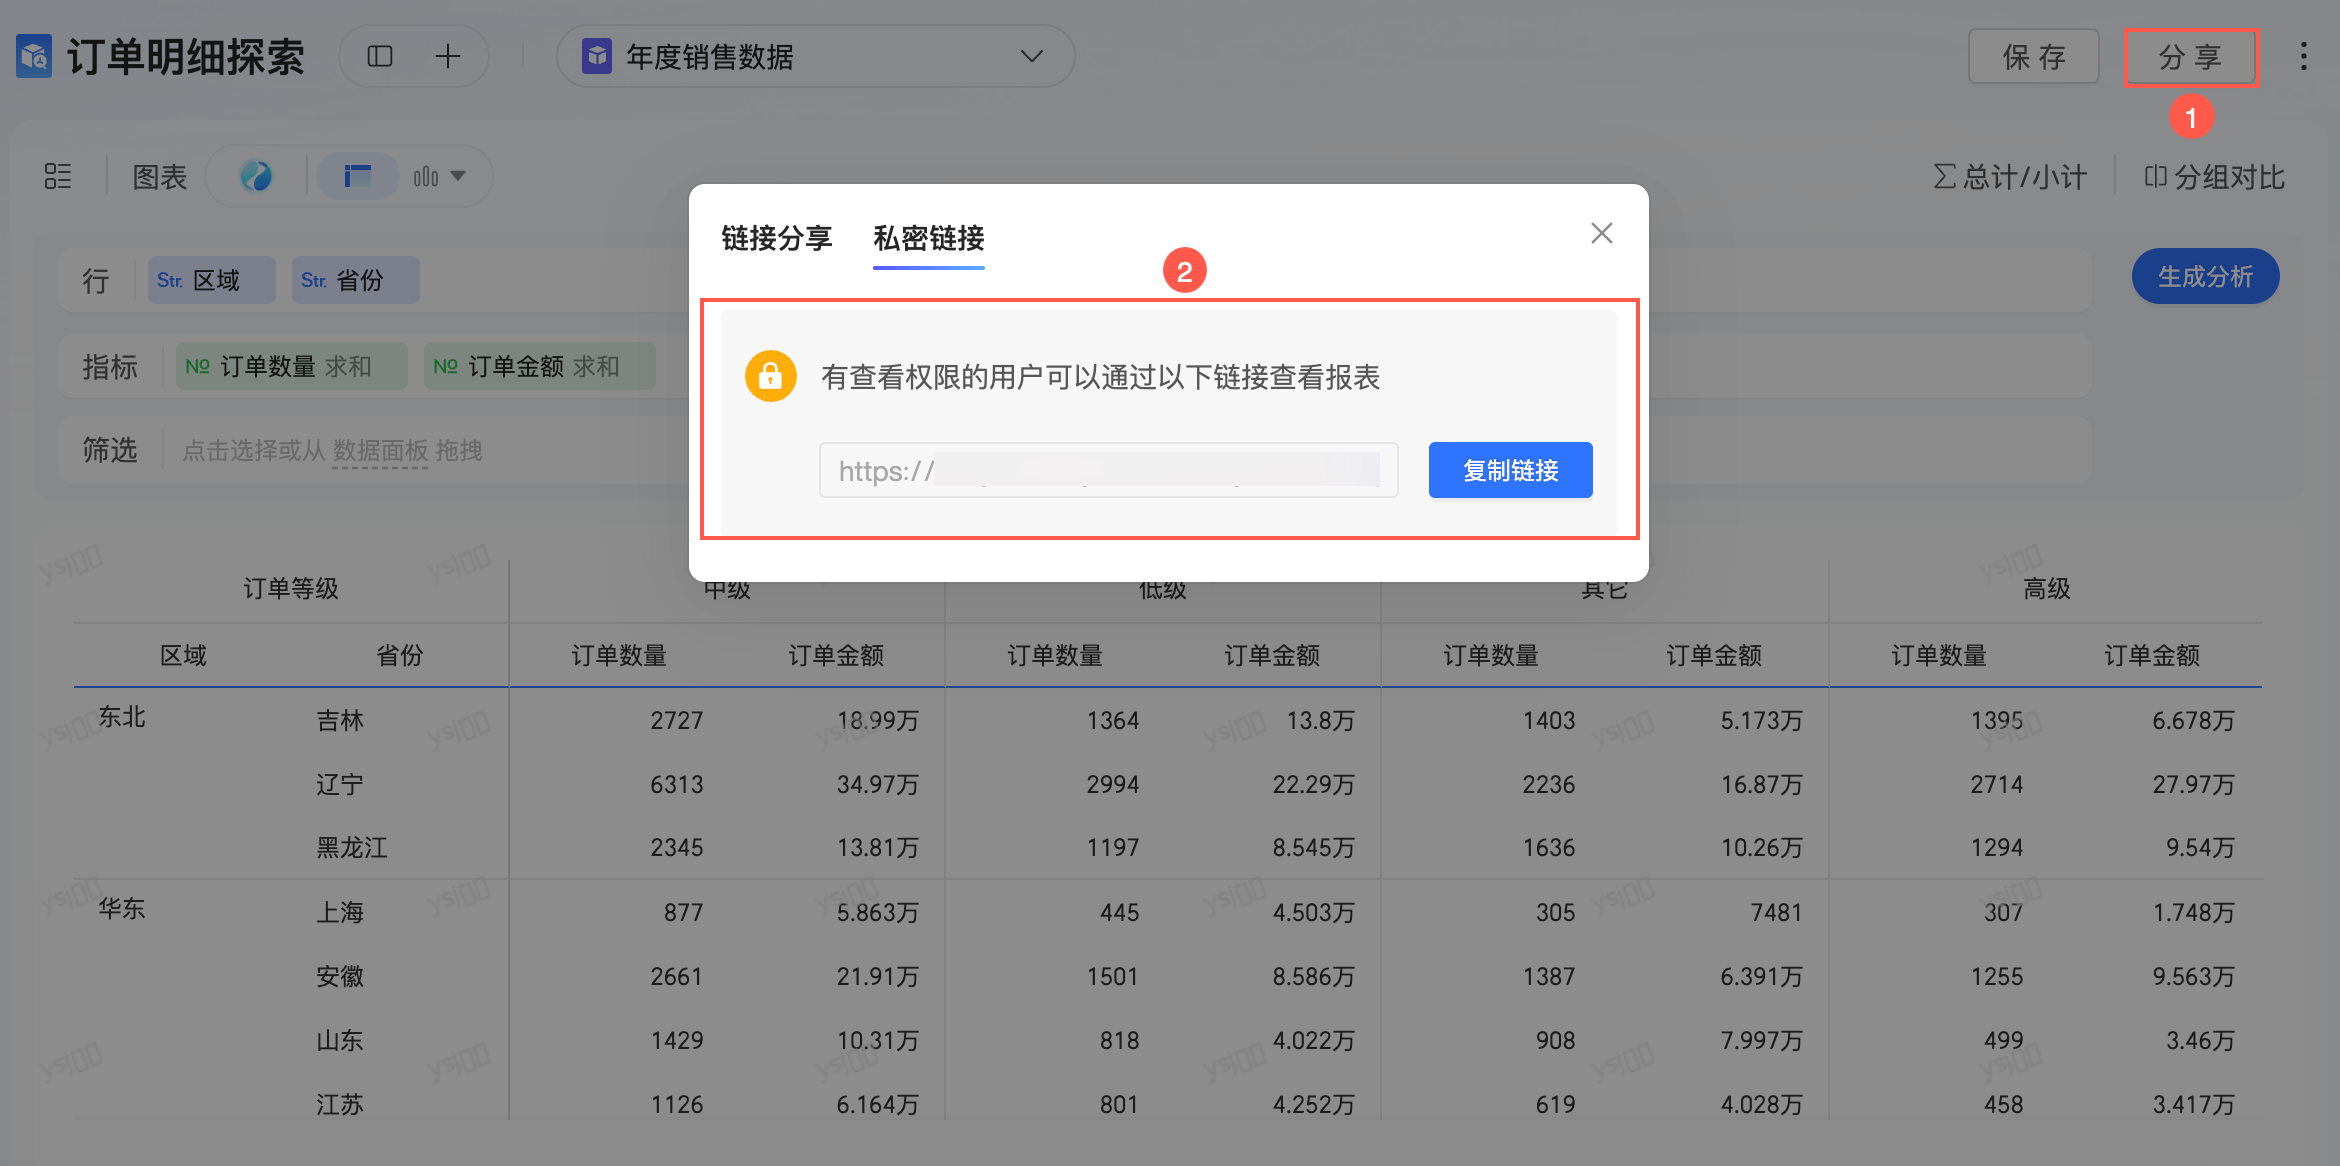Click 总计/小计 summation option
Image resolution: width=2340 pixels, height=1166 pixels.
pos(2010,177)
